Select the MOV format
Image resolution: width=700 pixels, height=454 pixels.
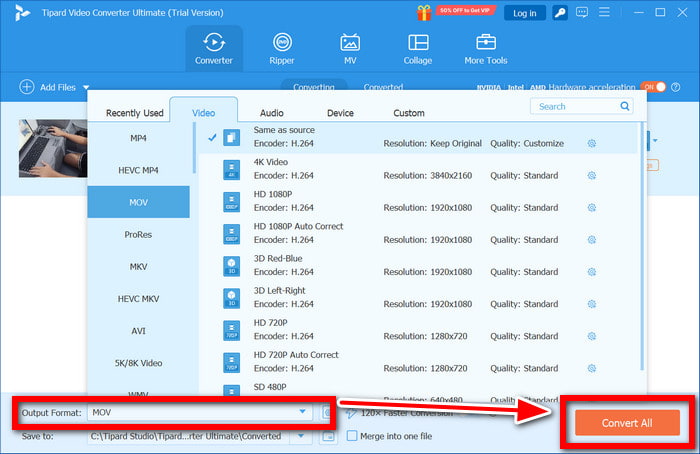tap(138, 202)
